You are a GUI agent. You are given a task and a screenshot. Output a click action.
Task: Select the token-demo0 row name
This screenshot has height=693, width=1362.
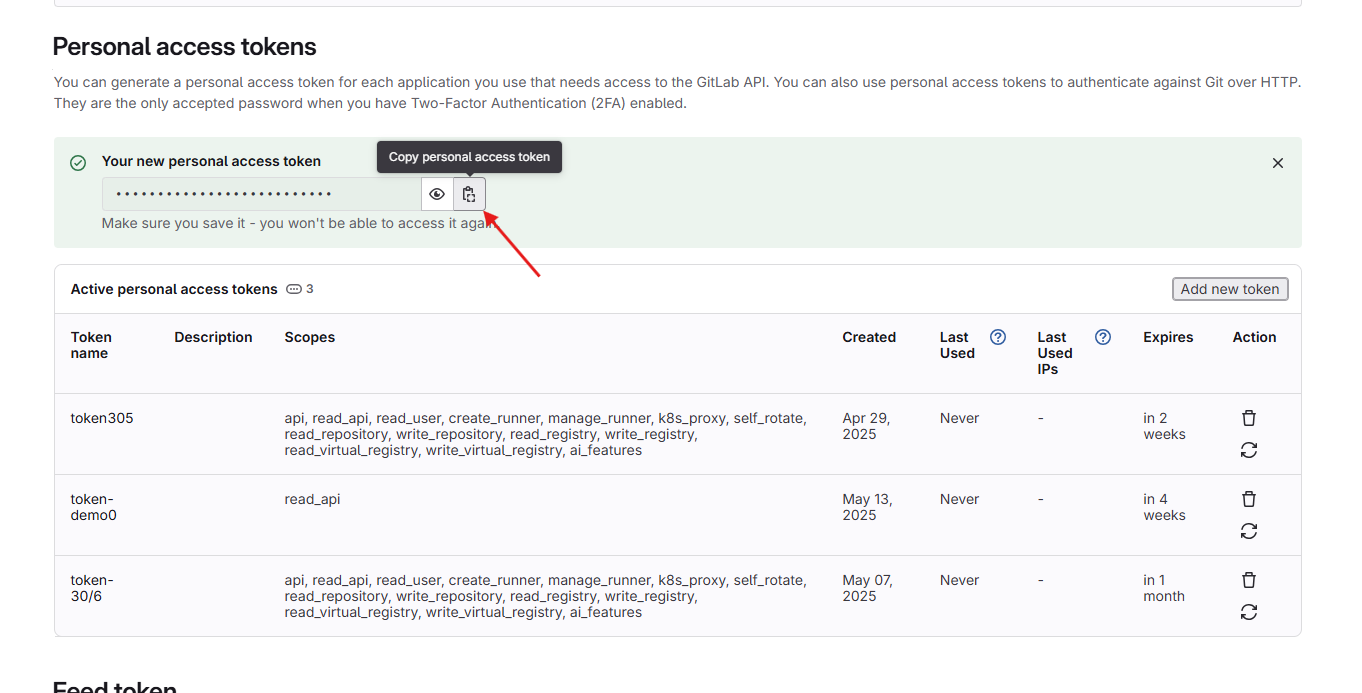tap(93, 507)
